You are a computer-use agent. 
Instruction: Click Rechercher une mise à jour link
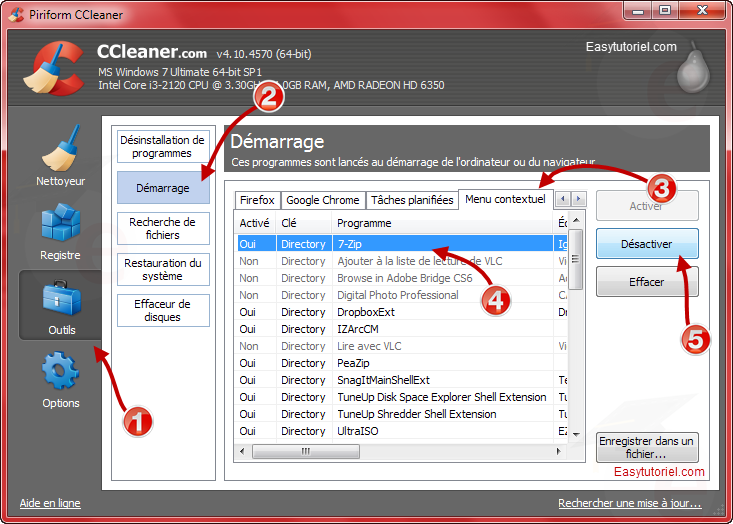tap(630, 503)
